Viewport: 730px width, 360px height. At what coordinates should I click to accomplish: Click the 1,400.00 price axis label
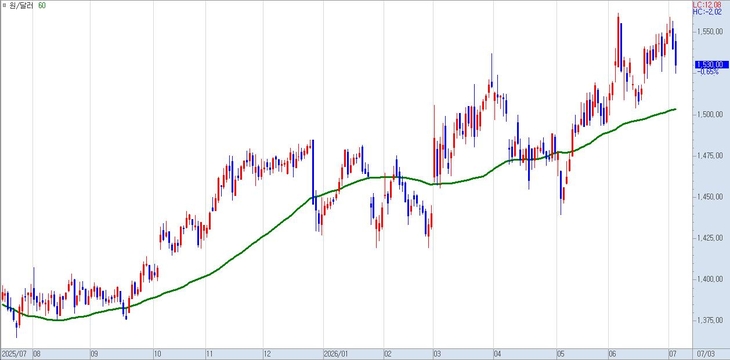[x=710, y=279]
